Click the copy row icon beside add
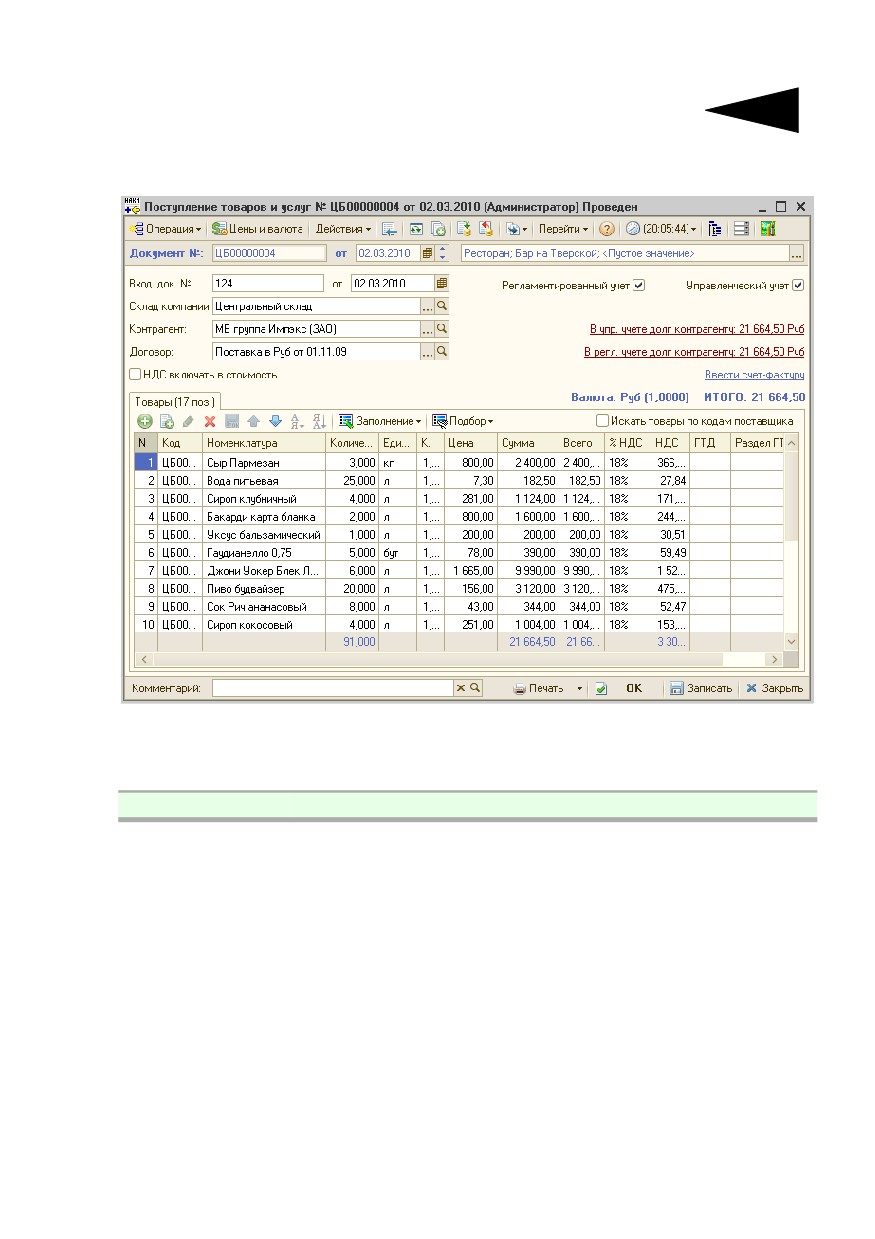 [x=167, y=422]
